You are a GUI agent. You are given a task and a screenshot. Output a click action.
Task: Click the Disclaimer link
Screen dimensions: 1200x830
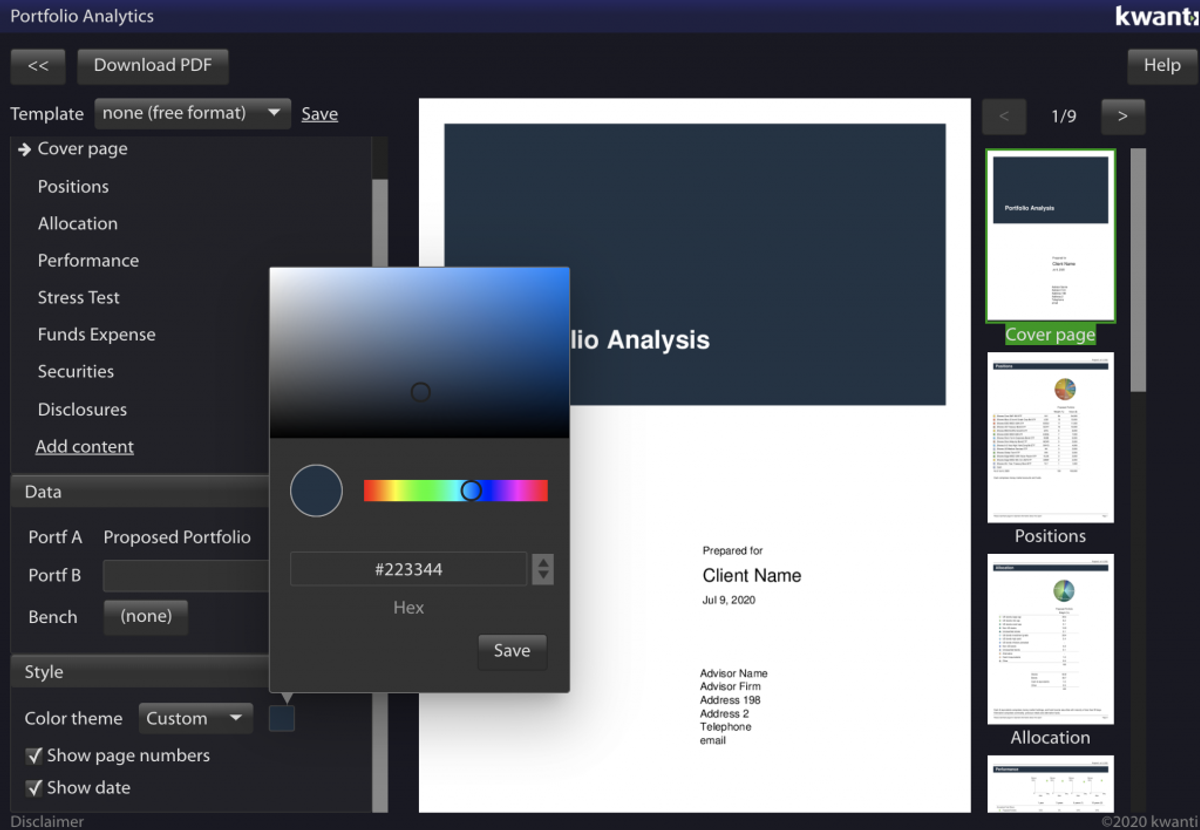[47, 821]
